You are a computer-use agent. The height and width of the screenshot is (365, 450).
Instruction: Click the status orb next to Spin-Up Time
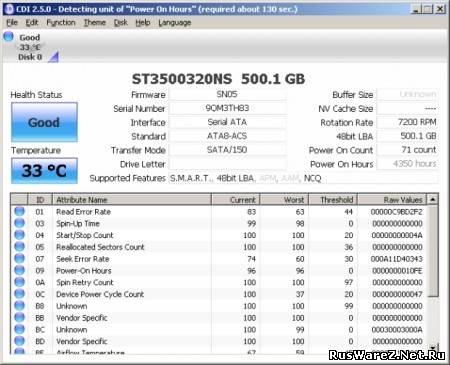[x=19, y=223]
